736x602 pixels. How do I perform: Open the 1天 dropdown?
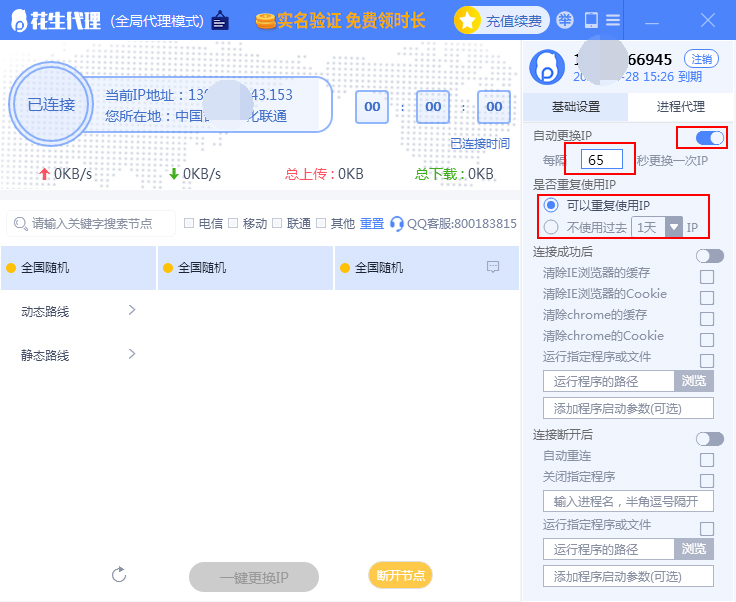pos(657,227)
